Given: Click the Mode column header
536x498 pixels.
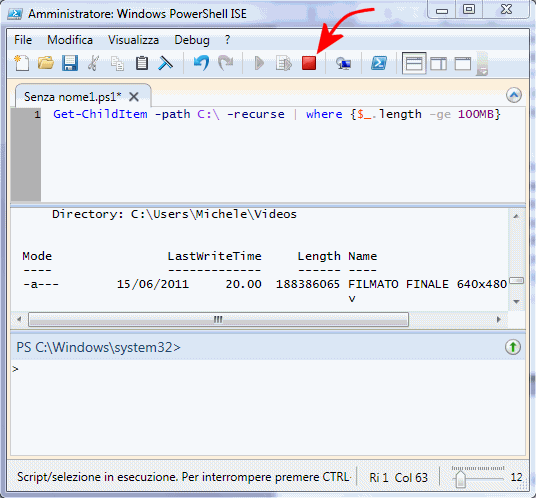Looking at the screenshot, I should (x=37, y=256).
